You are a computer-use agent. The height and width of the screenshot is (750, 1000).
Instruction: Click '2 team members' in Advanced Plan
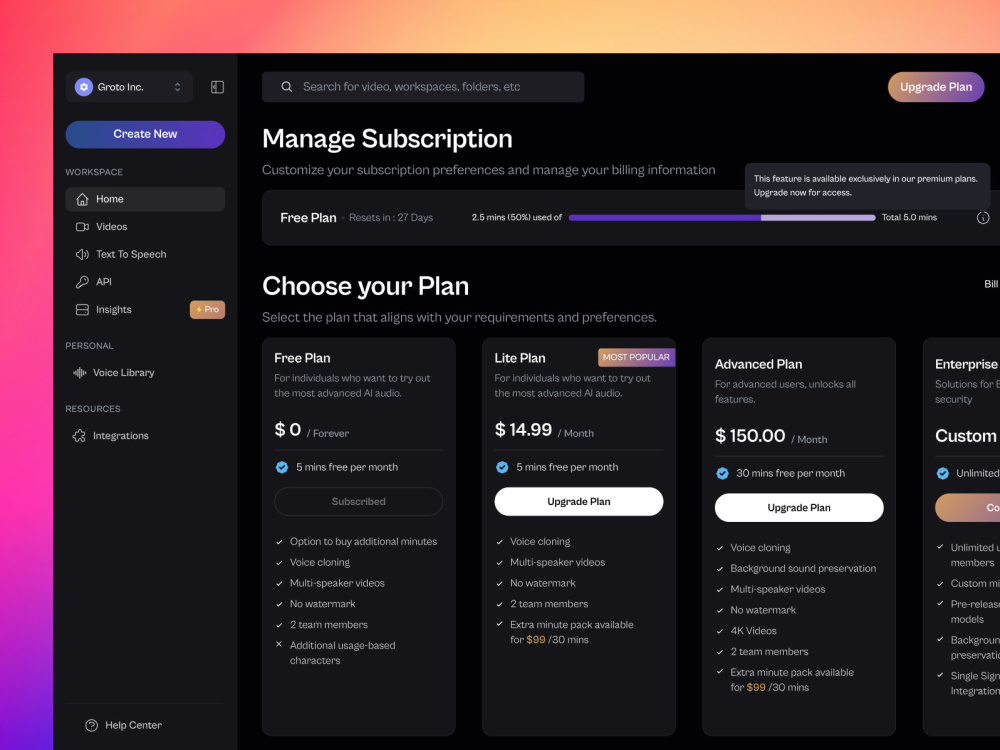pyautogui.click(x=769, y=652)
